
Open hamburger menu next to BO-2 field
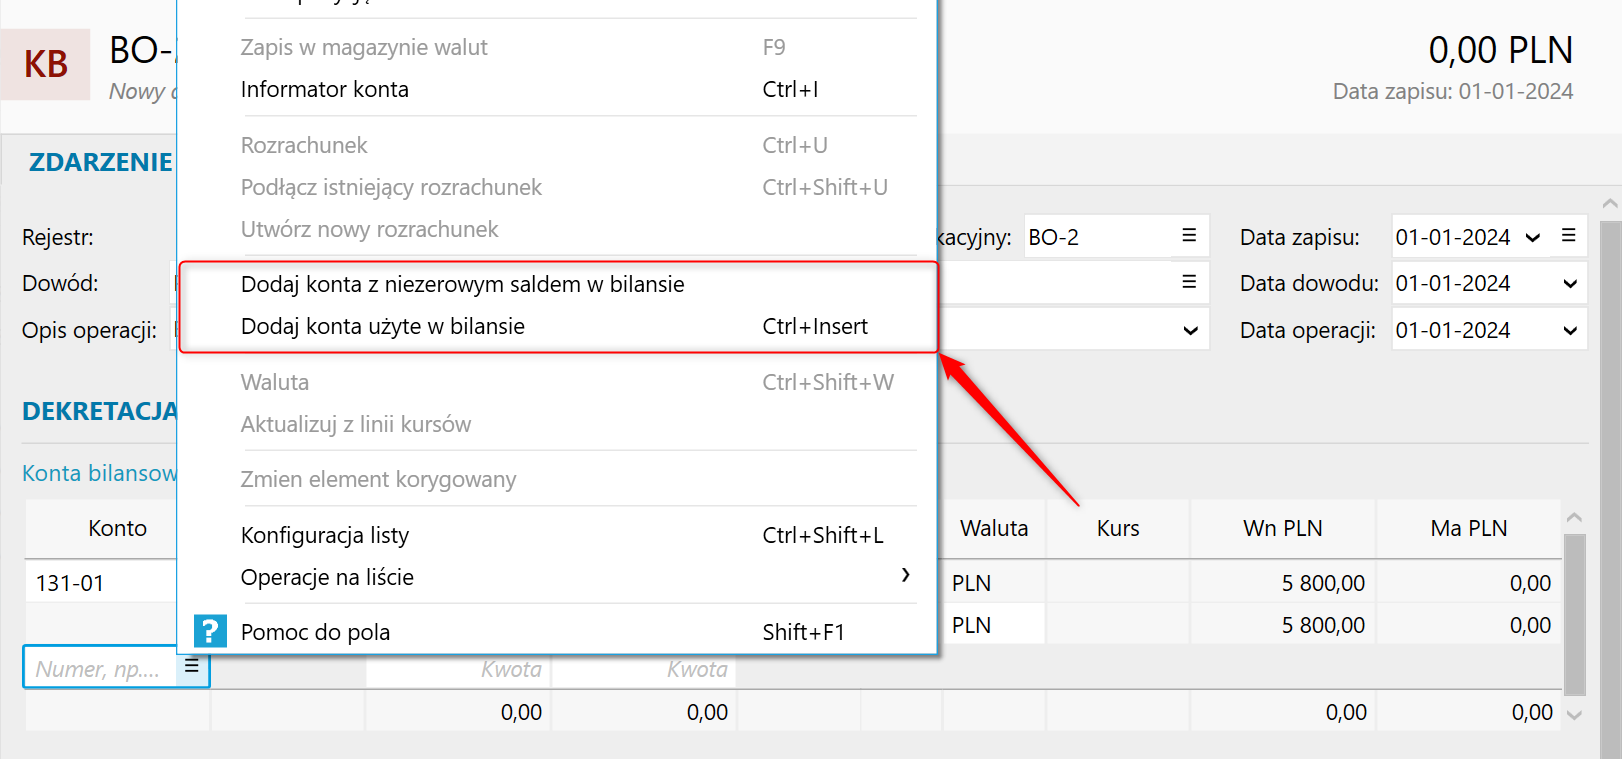(1189, 236)
